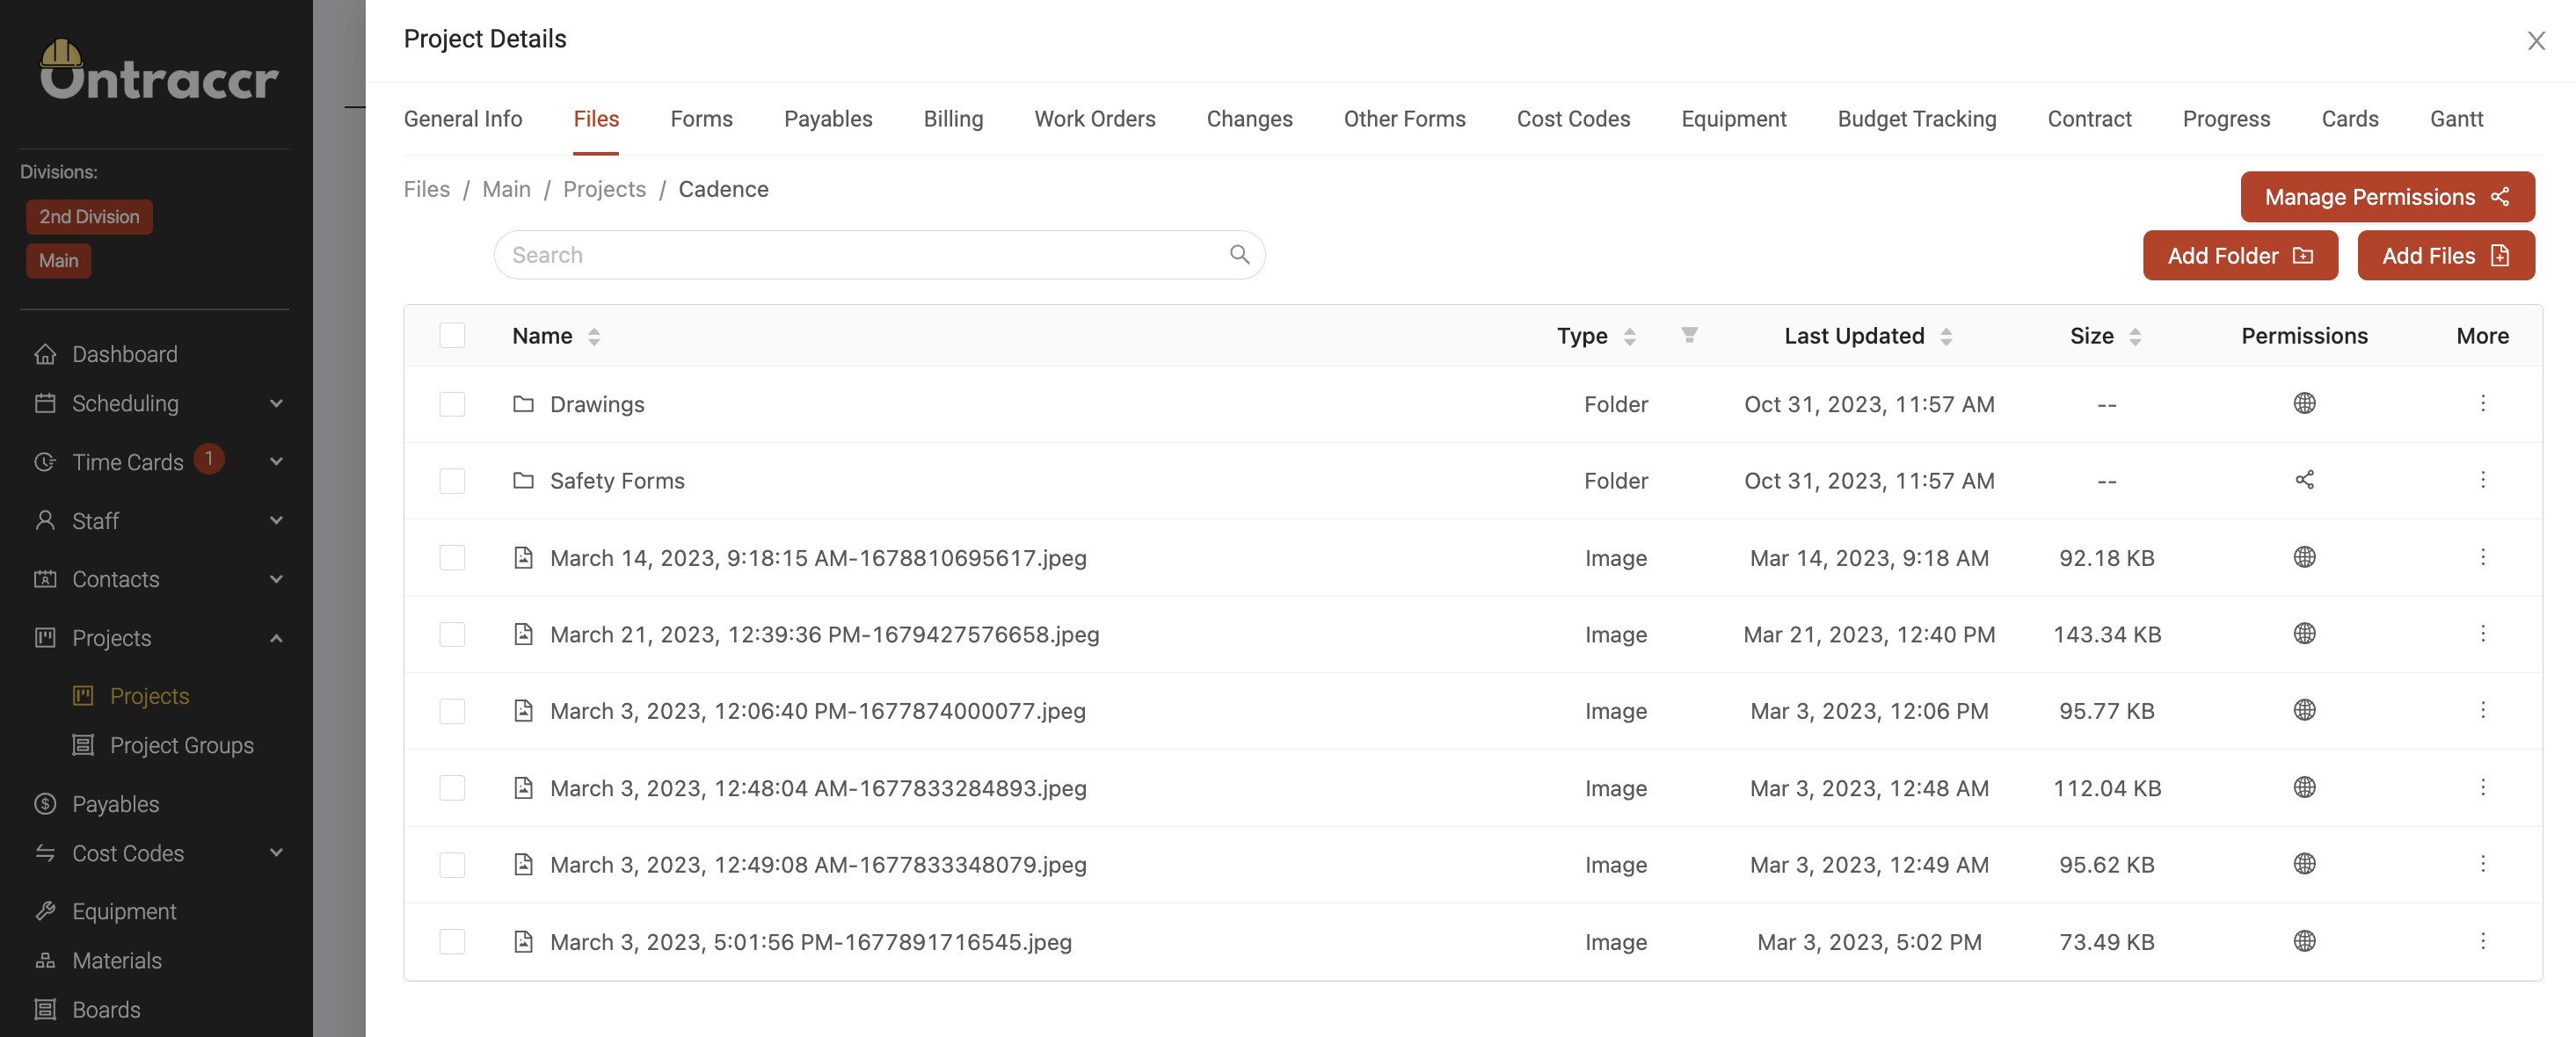2576x1037 pixels.
Task: Click the globe permission icon for Drawings
Action: [x=2304, y=403]
